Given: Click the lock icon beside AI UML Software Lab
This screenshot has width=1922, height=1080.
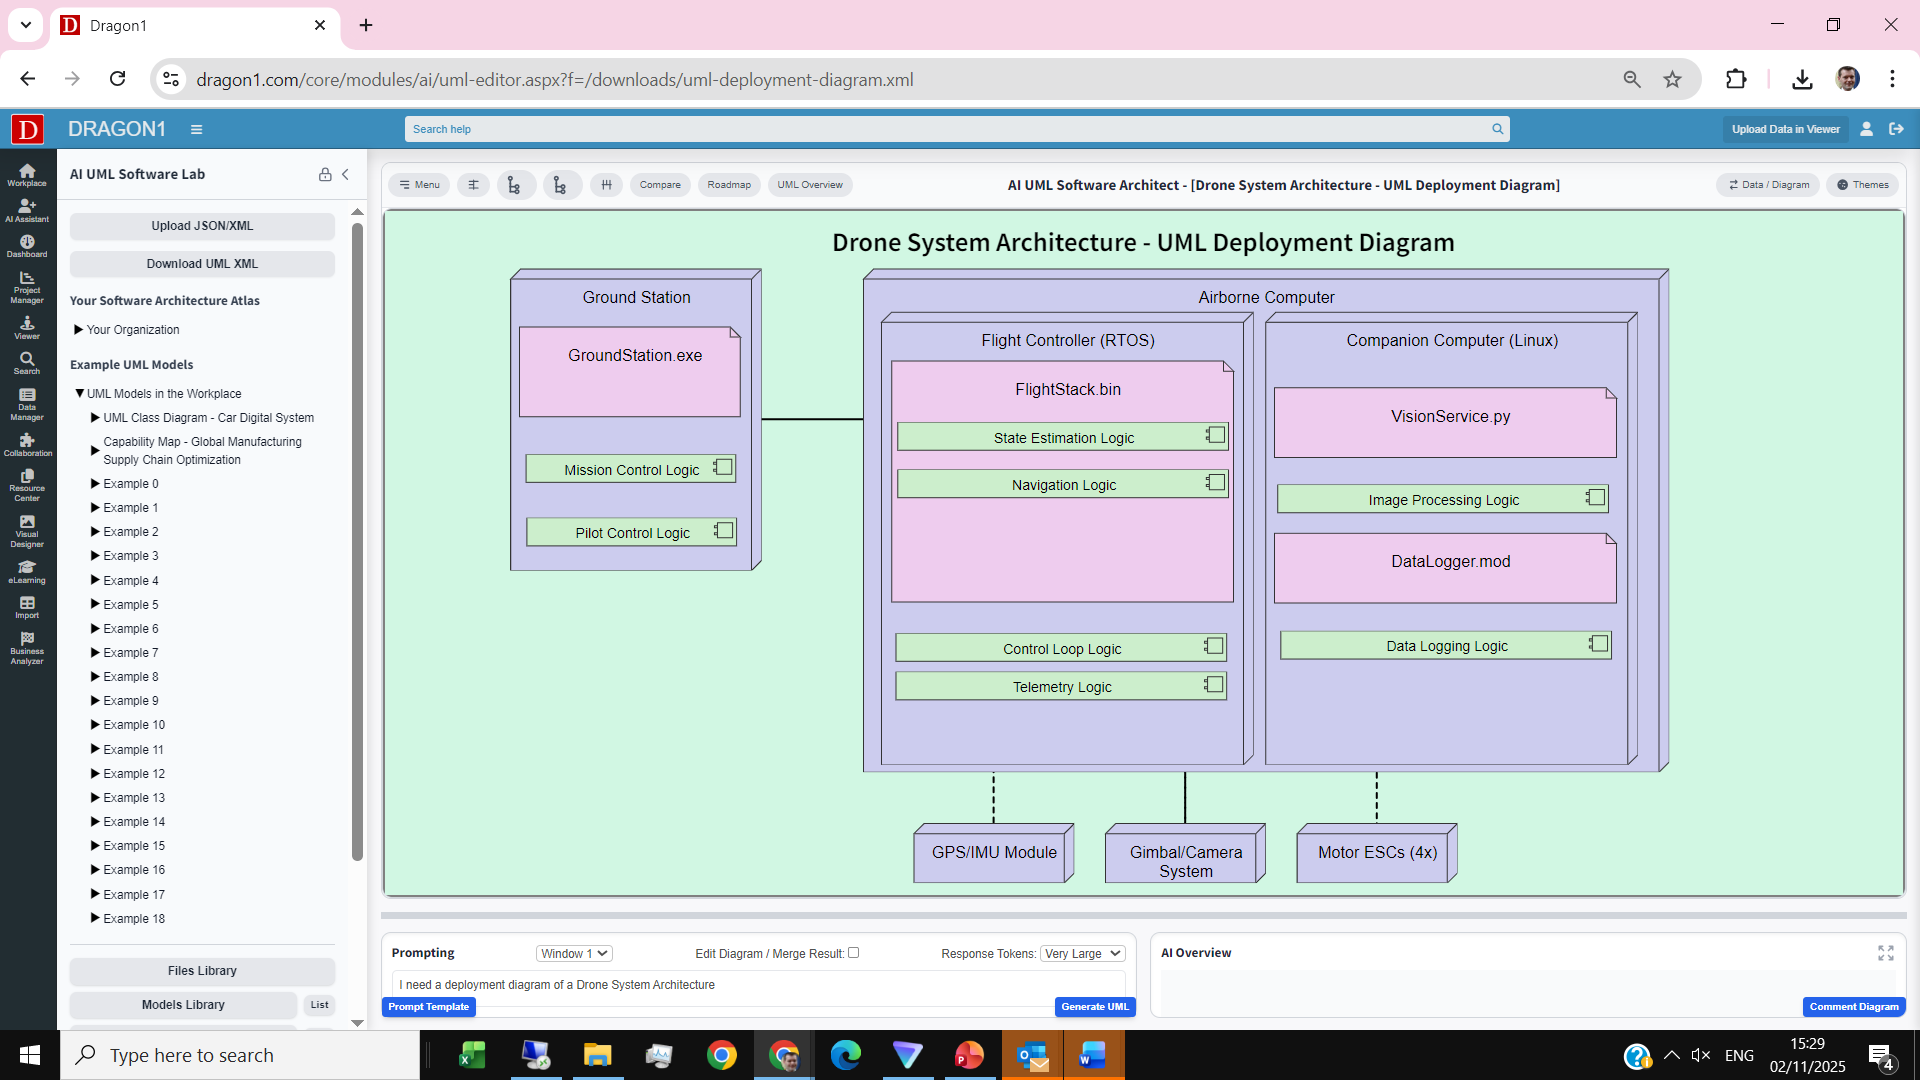Looking at the screenshot, I should [325, 174].
